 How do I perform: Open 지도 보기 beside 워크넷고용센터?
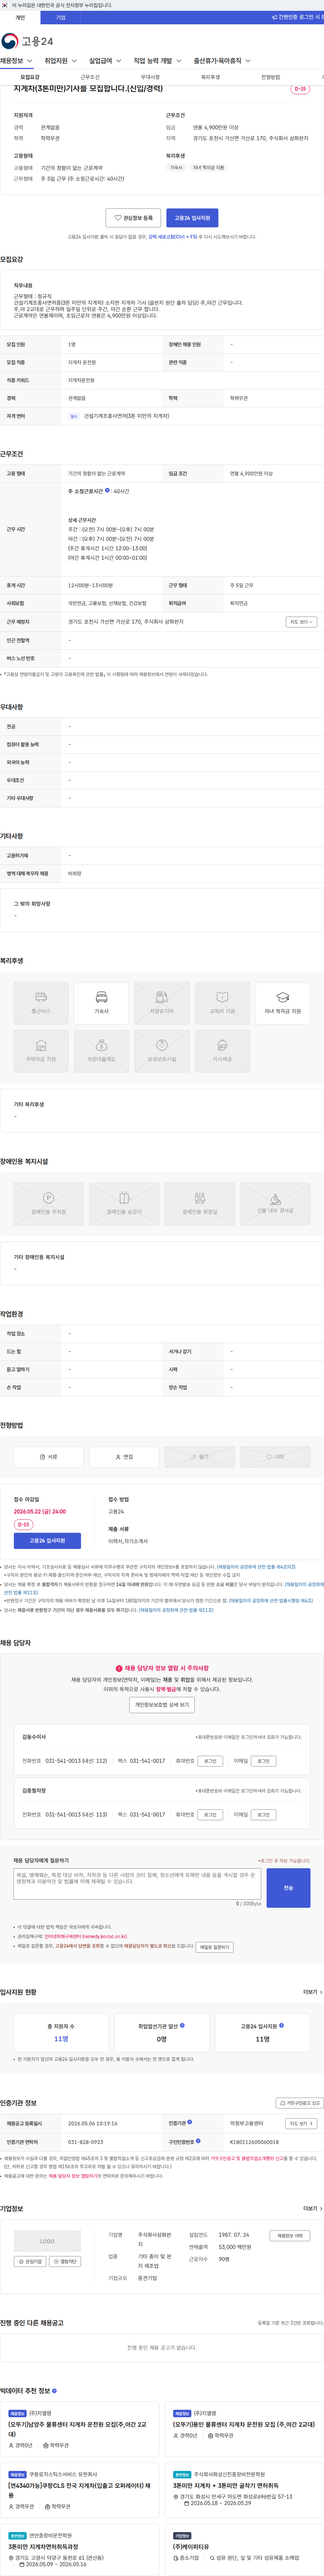point(301,2123)
